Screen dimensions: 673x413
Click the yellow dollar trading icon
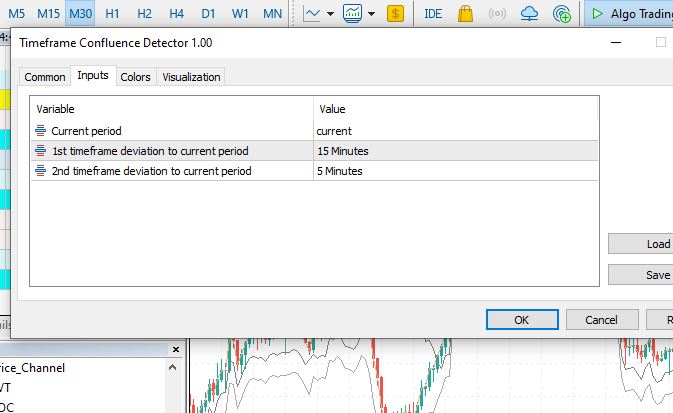coord(395,14)
